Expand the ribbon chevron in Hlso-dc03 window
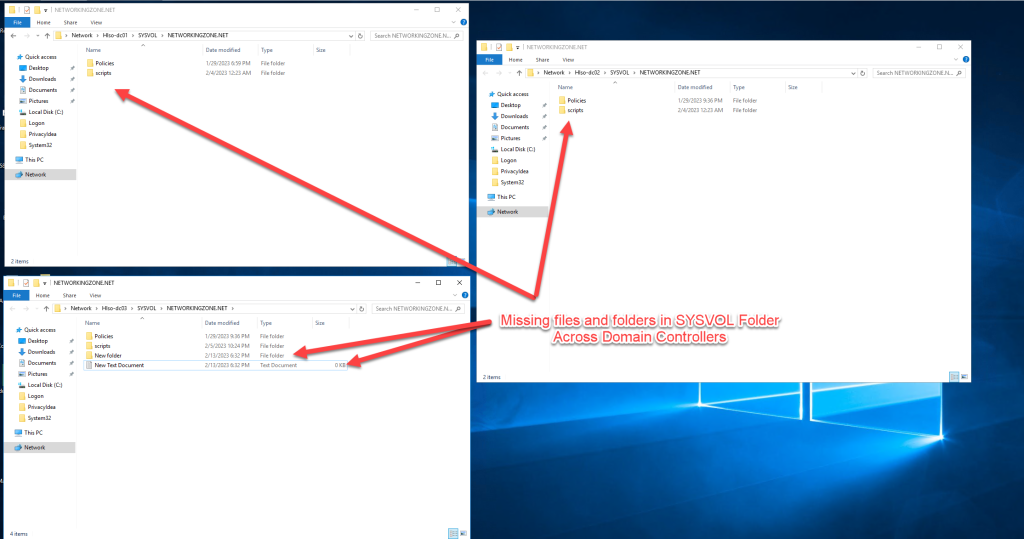Viewport: 1024px width, 539px height. pyautogui.click(x=453, y=296)
